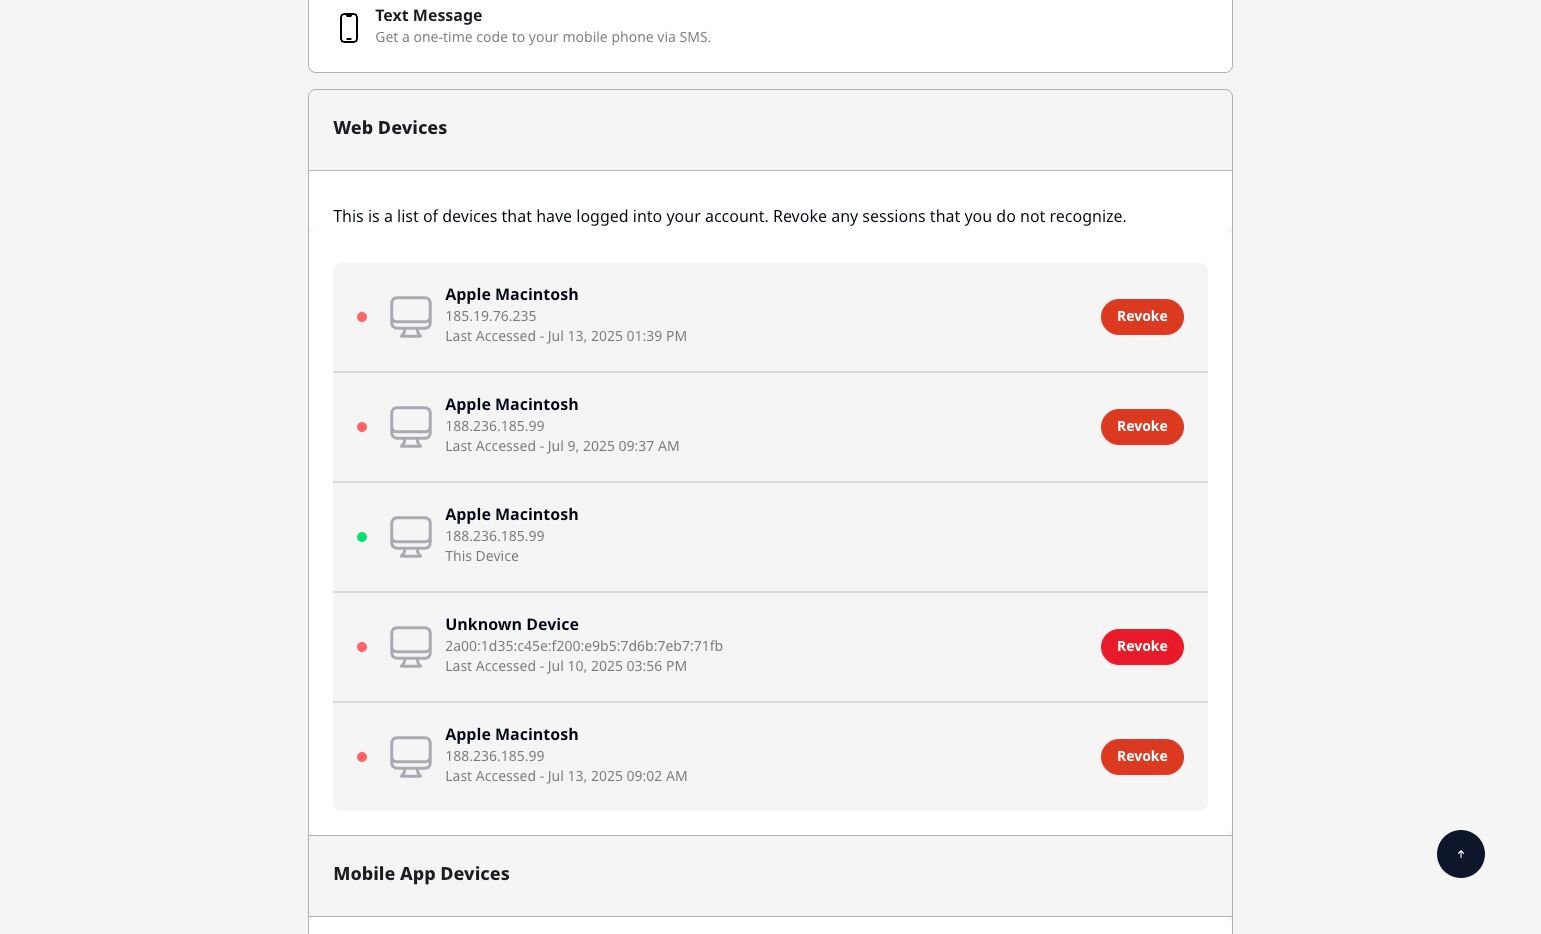Click red dot for Jul 13 09:02 AM session

click(362, 757)
